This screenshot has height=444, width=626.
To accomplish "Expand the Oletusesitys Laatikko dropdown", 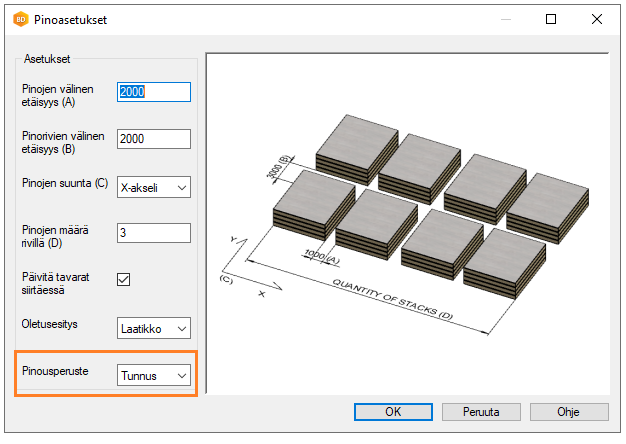I will [153, 328].
